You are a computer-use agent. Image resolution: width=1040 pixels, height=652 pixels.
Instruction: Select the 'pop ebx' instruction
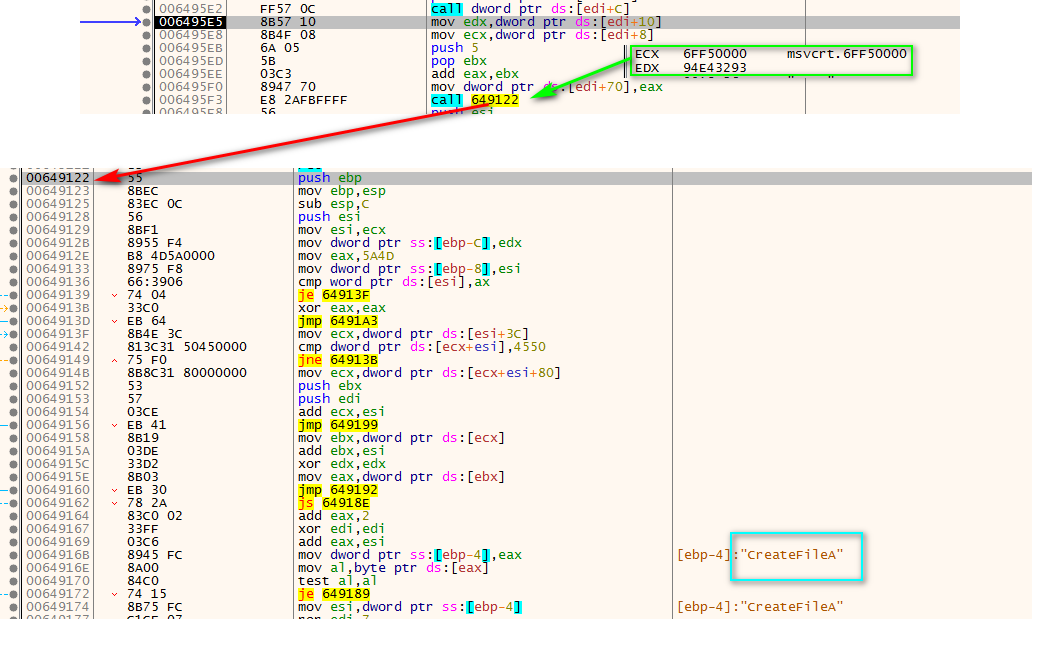(459, 61)
